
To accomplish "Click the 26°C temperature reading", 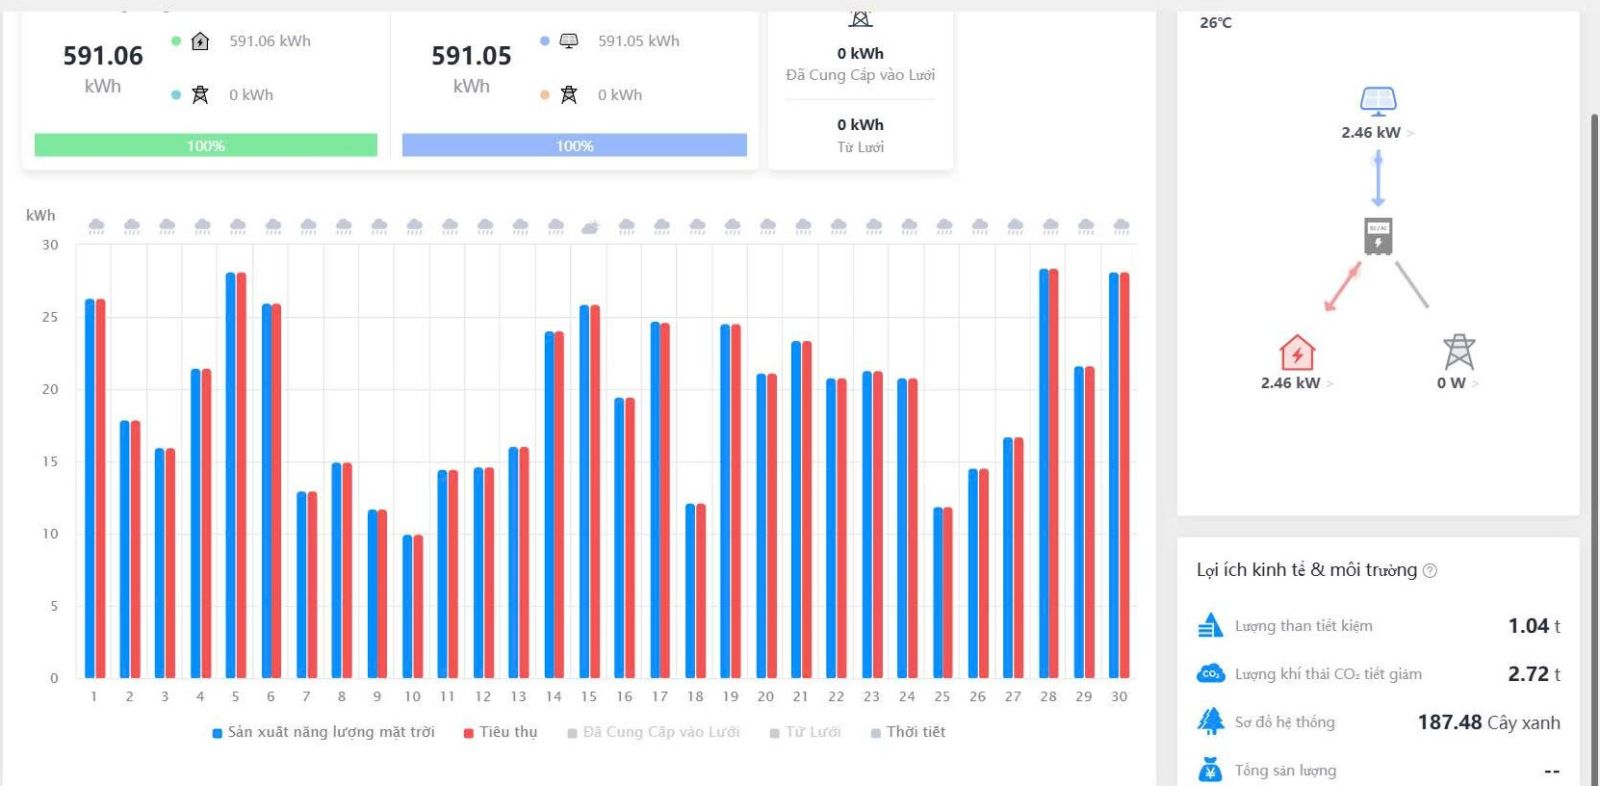I will point(1216,23).
